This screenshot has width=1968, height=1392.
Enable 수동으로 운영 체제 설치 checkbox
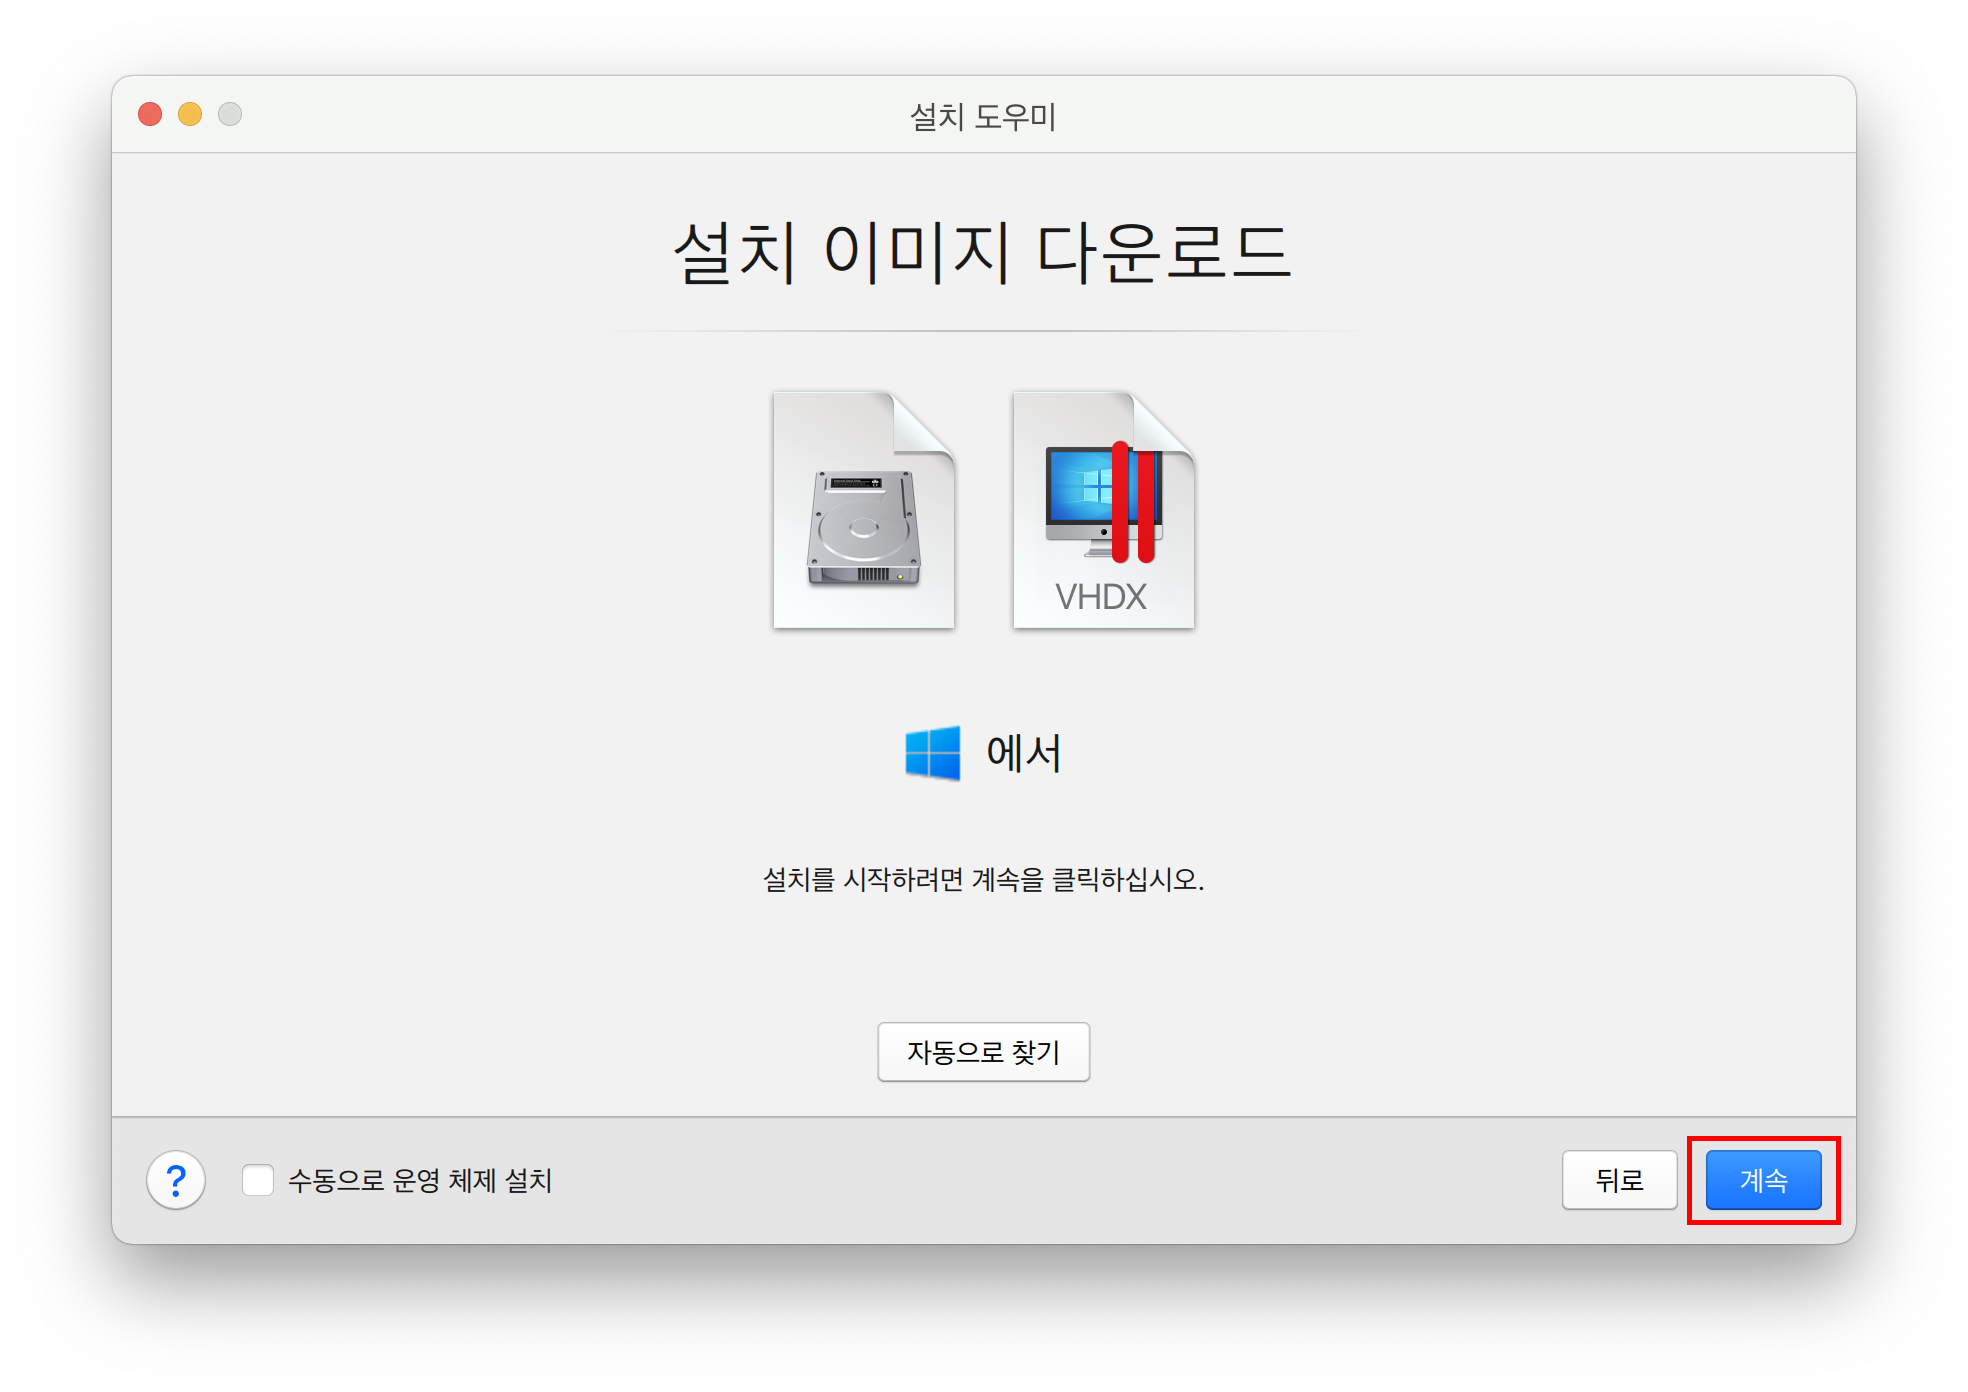click(x=258, y=1180)
